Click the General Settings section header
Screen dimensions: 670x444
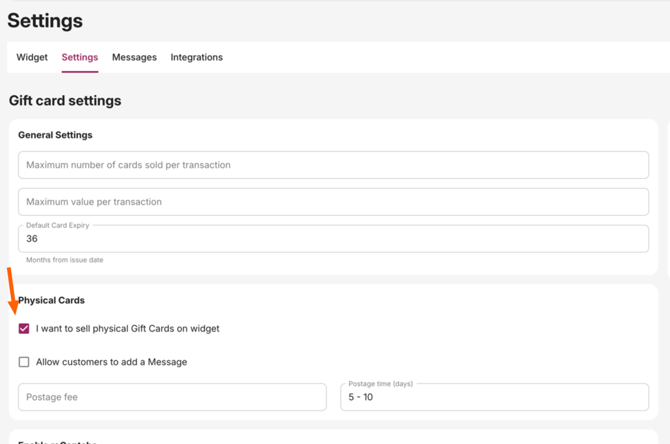coord(55,135)
